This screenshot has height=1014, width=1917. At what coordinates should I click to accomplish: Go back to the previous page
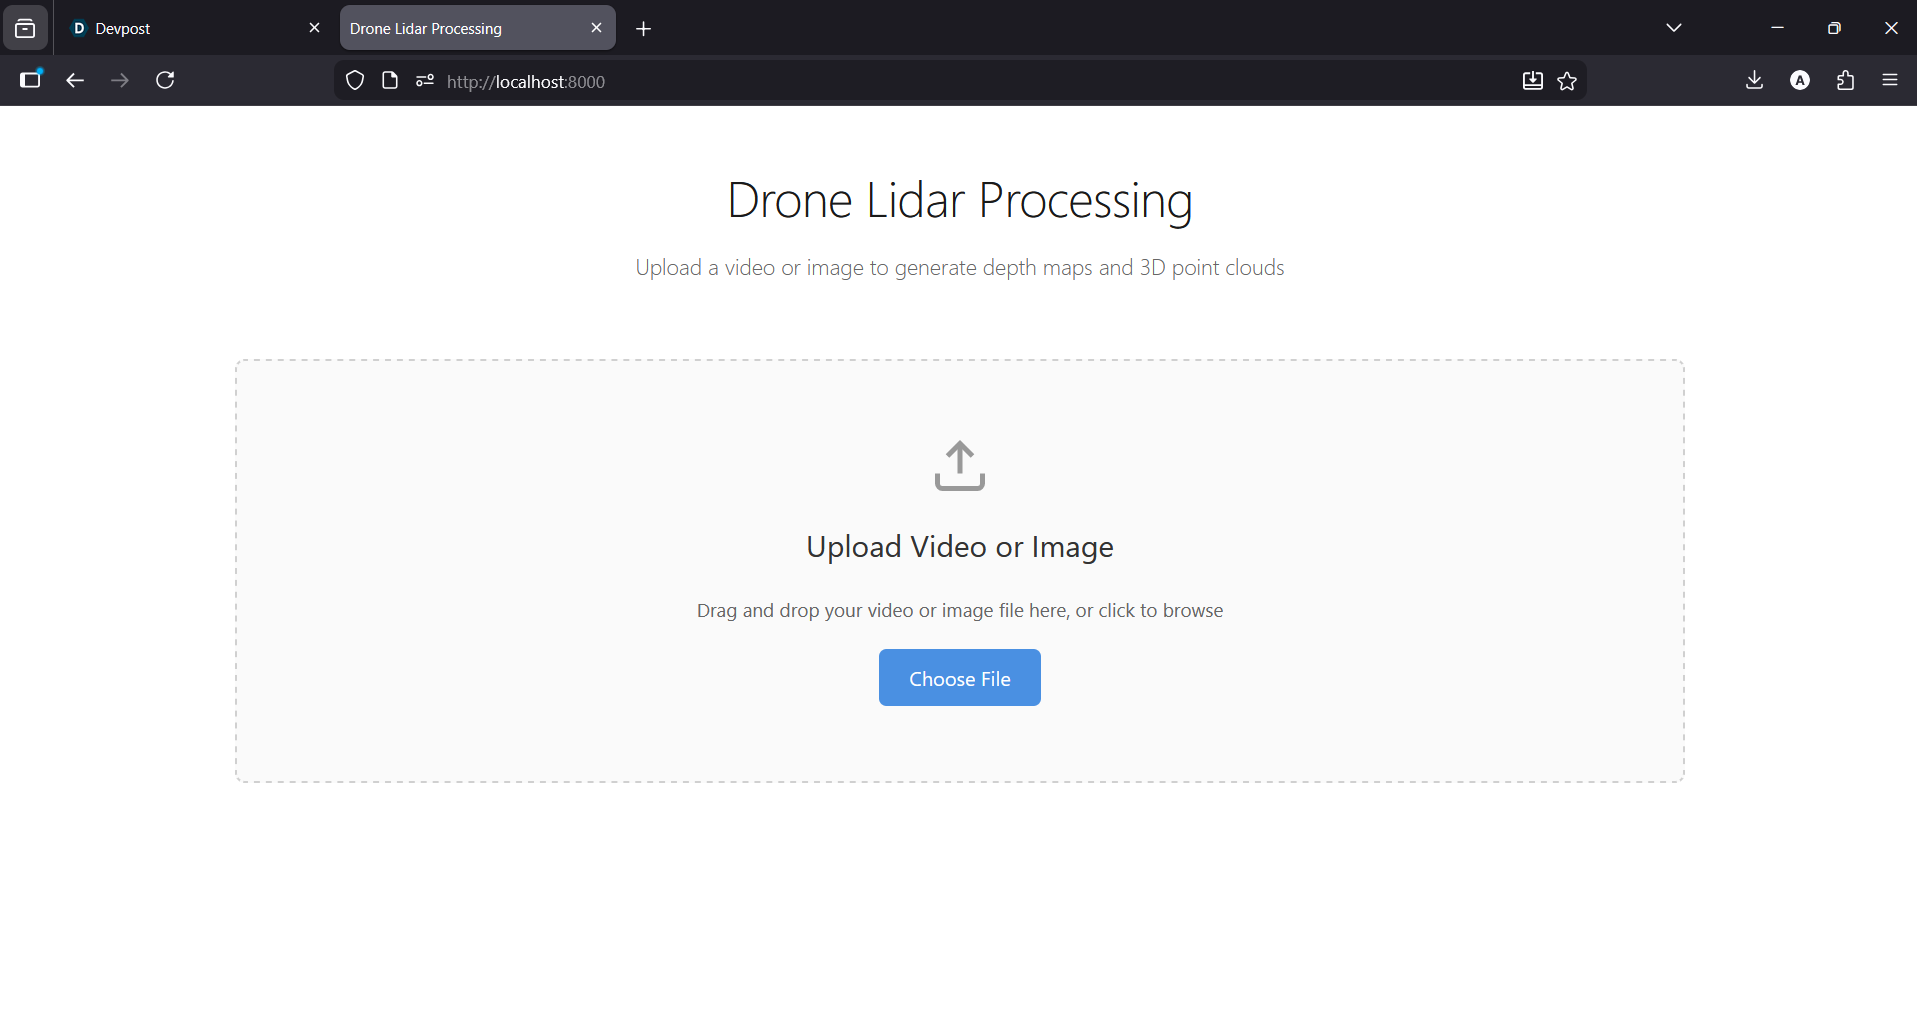75,80
